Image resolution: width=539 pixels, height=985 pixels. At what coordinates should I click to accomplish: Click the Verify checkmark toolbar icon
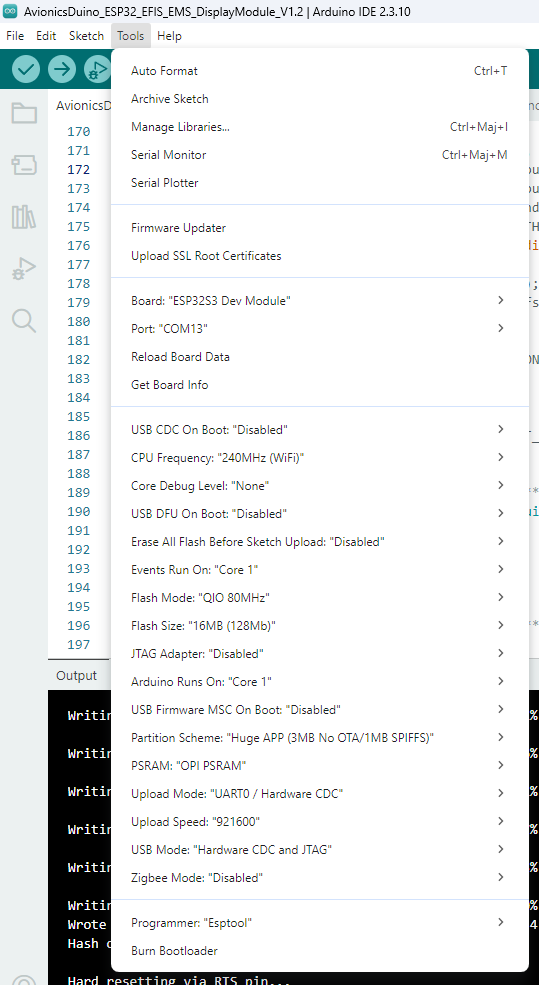[26, 69]
